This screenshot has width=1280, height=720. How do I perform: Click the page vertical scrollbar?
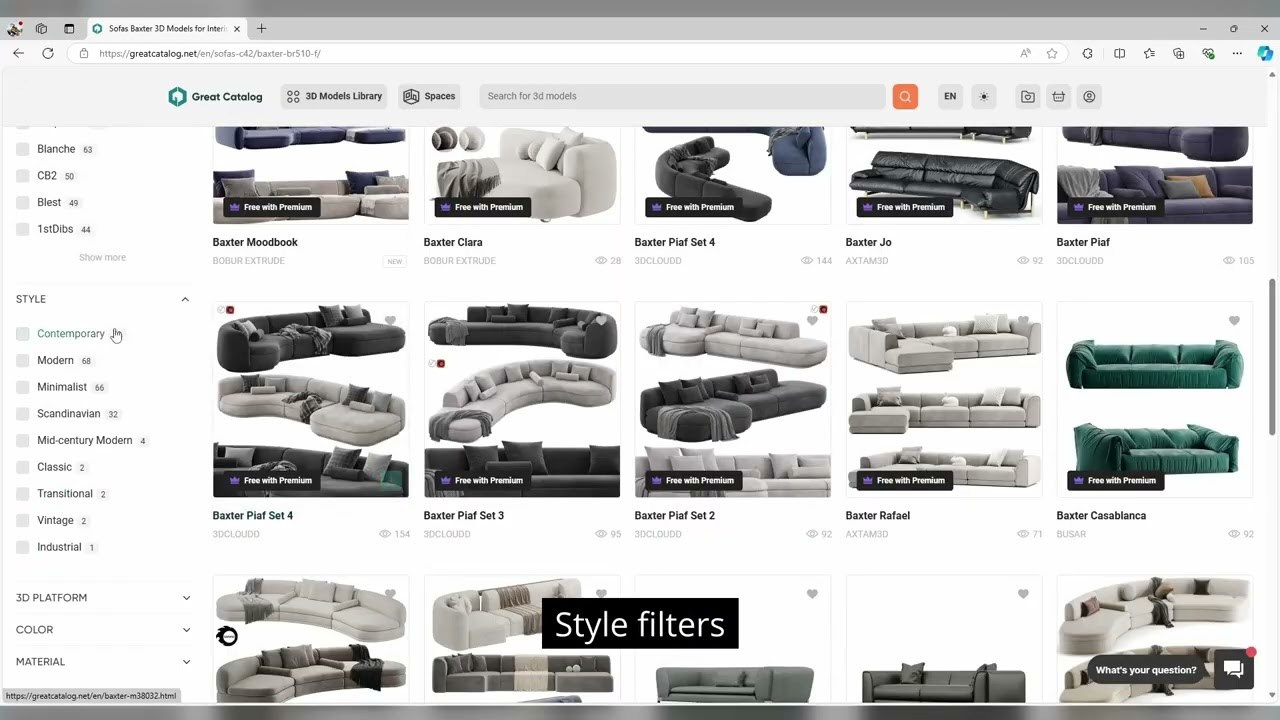(x=1272, y=355)
